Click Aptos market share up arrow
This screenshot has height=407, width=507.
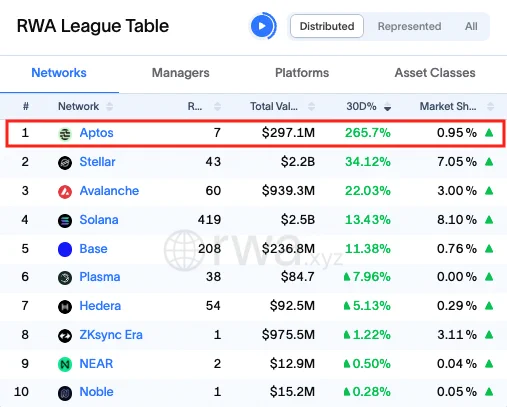[x=489, y=133]
